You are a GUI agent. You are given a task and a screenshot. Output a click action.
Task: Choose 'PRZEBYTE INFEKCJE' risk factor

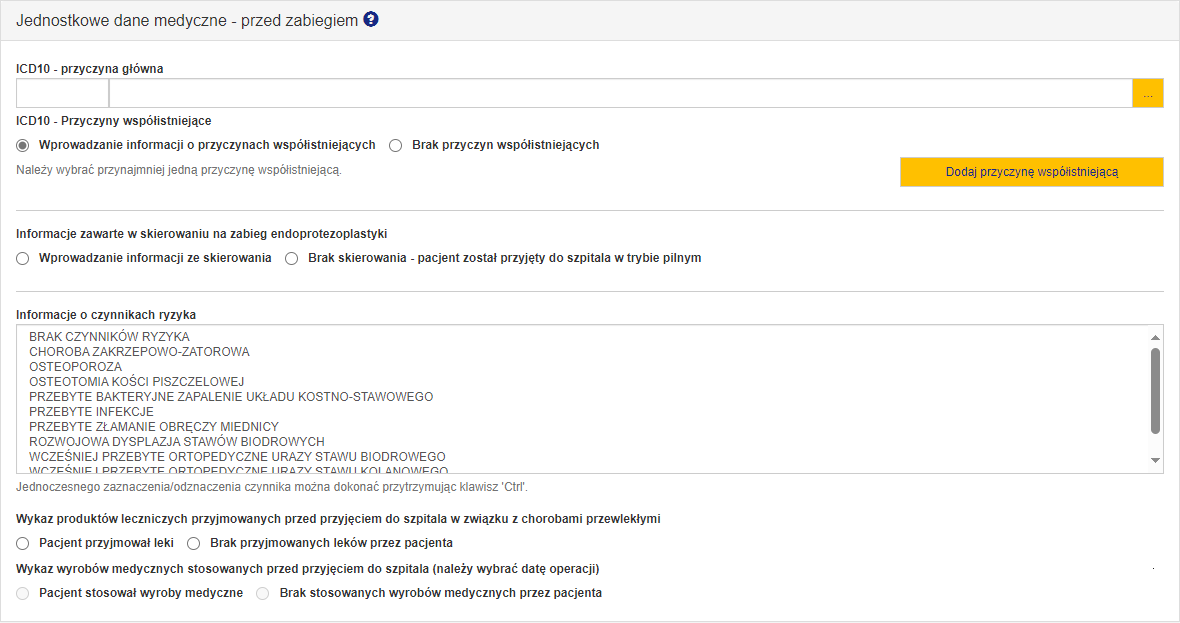[92, 412]
